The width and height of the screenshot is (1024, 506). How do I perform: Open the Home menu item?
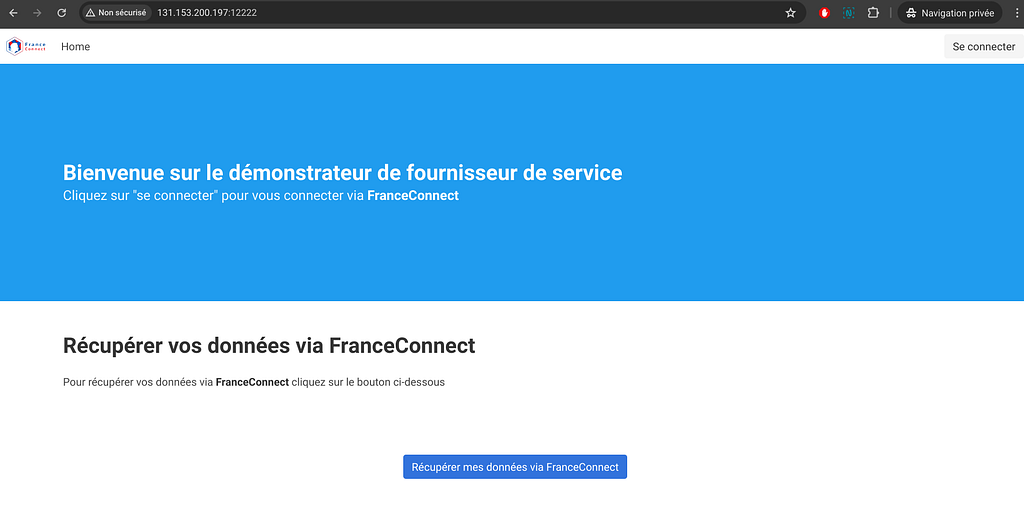(x=76, y=47)
